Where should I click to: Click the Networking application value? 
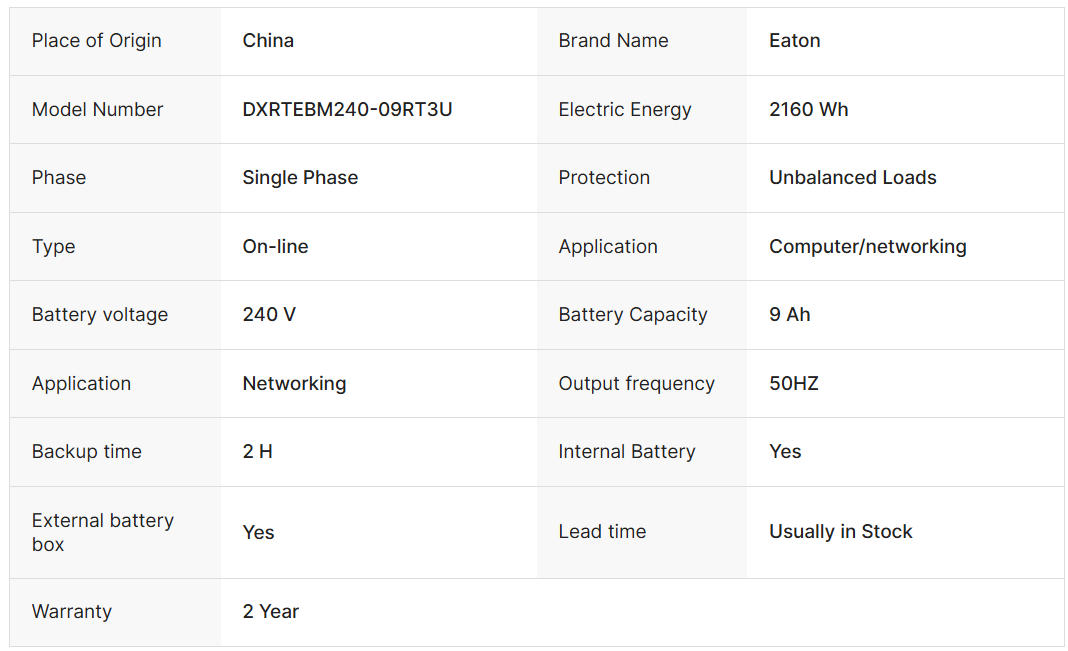tap(294, 384)
